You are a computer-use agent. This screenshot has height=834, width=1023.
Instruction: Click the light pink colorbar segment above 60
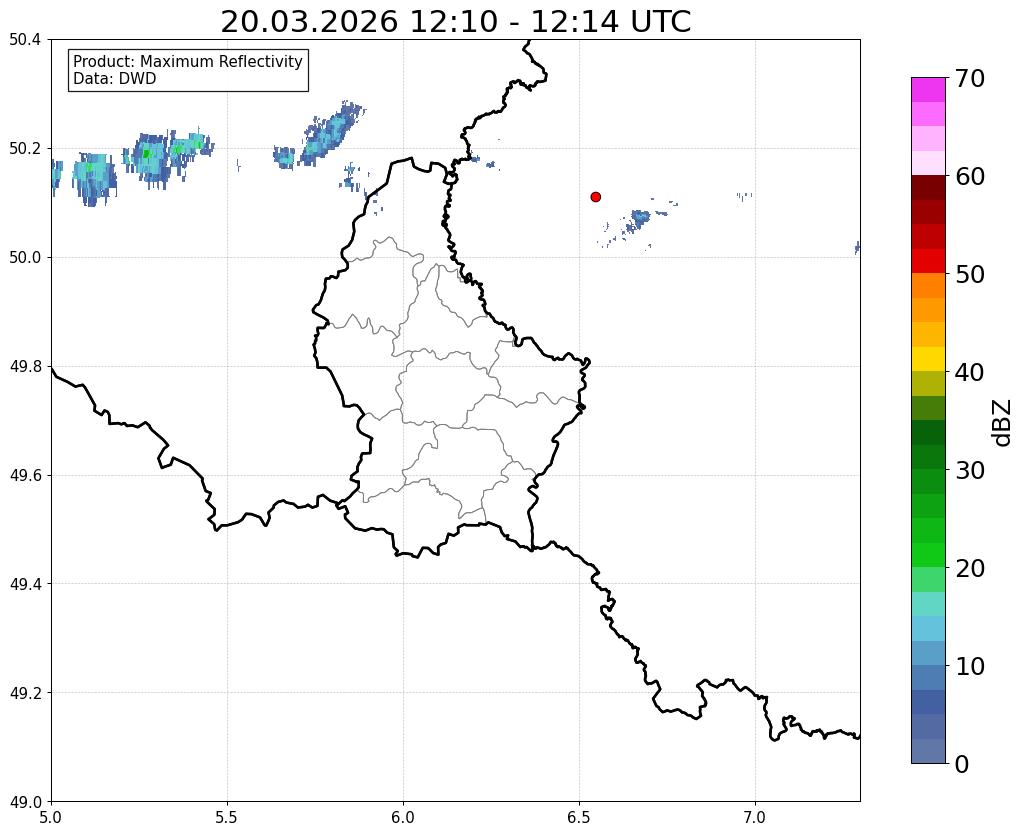[x=928, y=163]
